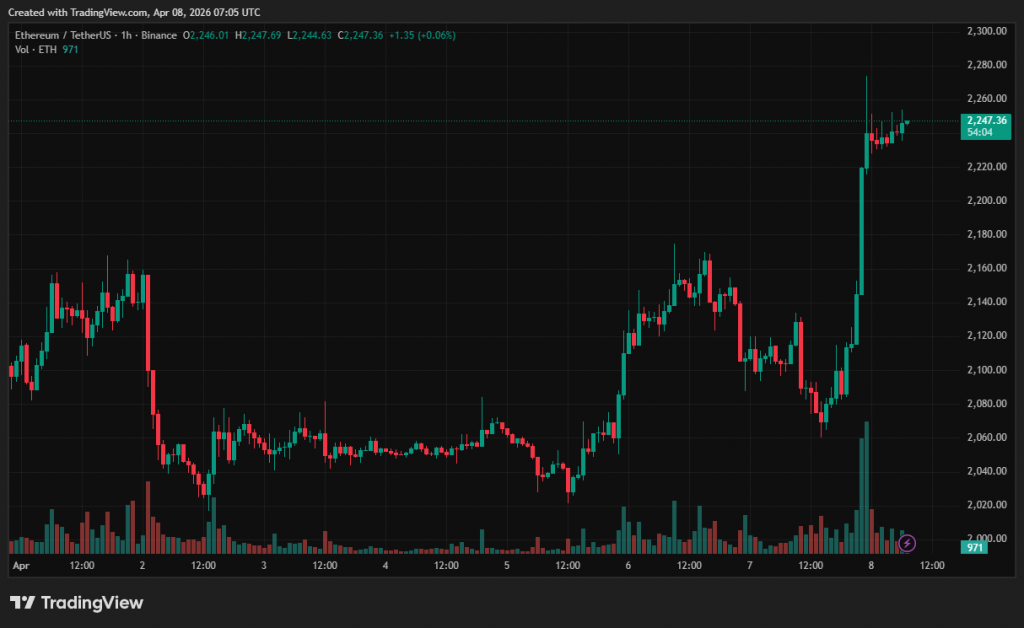The width and height of the screenshot is (1024, 628).
Task: Click the +1.35 (+0.06%) change value
Action: click(x=421, y=35)
